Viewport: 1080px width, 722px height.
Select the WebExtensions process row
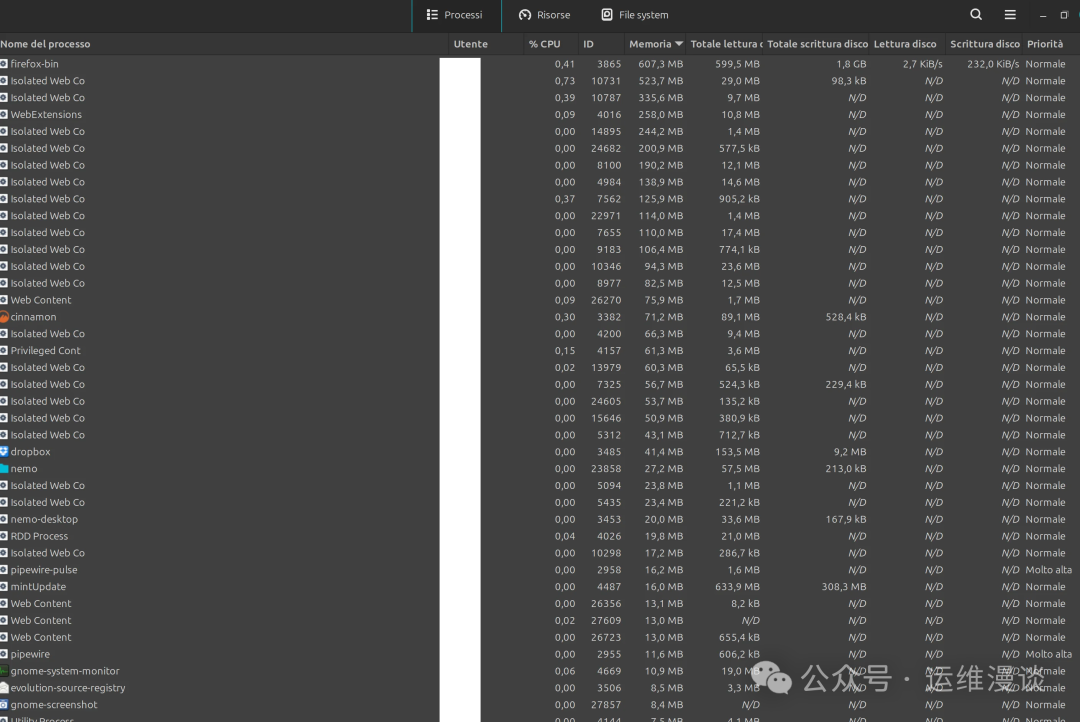pyautogui.click(x=540, y=114)
